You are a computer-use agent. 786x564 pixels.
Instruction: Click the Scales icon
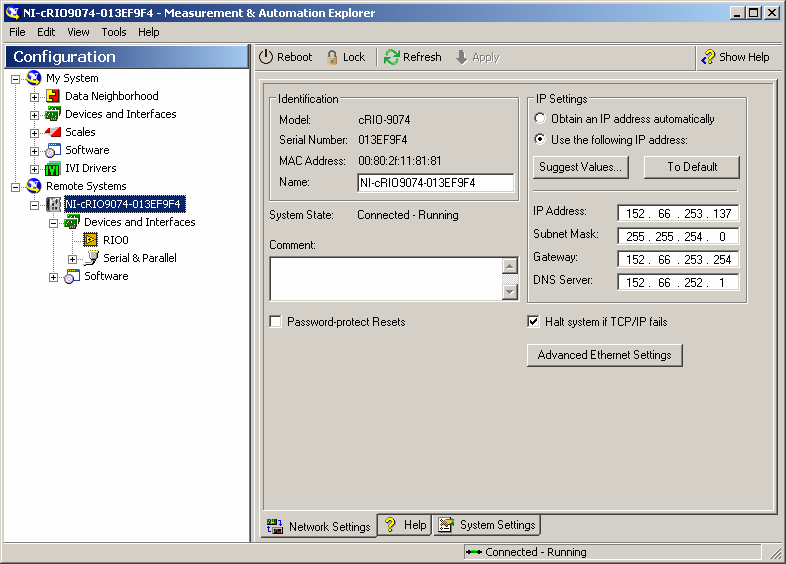click(53, 132)
